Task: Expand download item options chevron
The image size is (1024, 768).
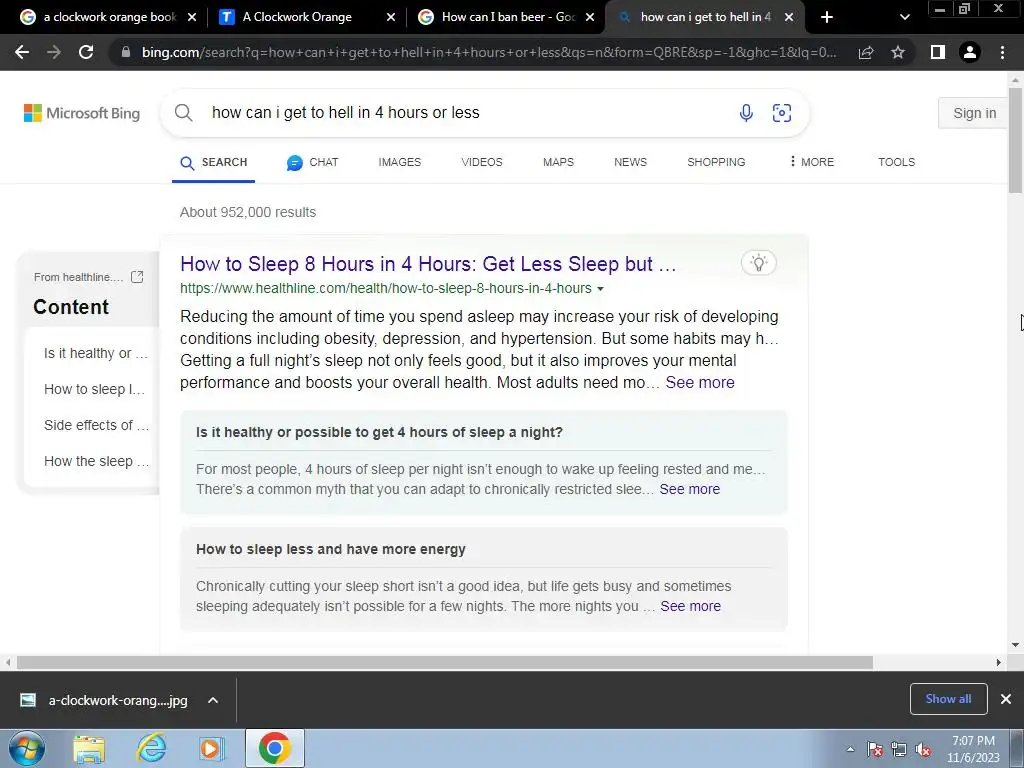Action: tap(213, 700)
